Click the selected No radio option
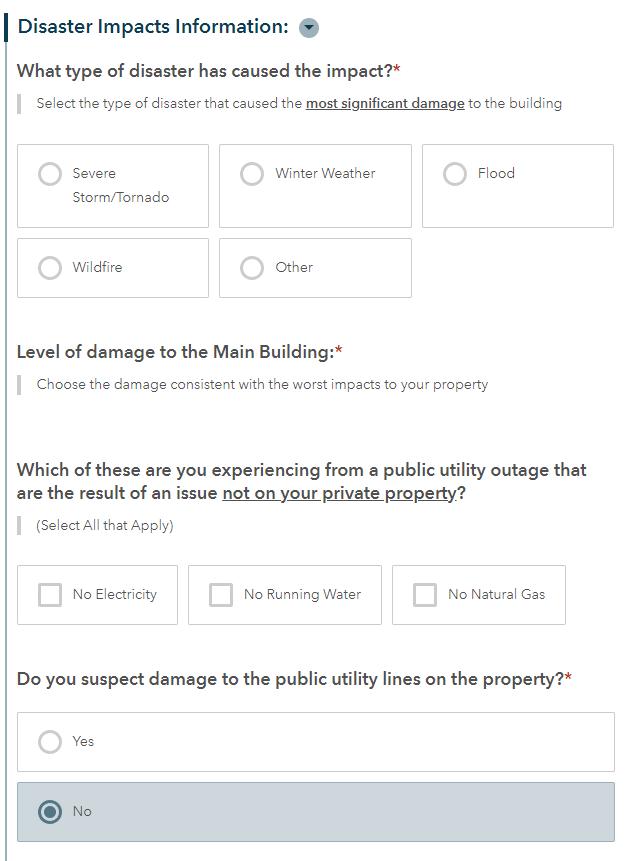The width and height of the screenshot is (625, 861). tap(50, 812)
